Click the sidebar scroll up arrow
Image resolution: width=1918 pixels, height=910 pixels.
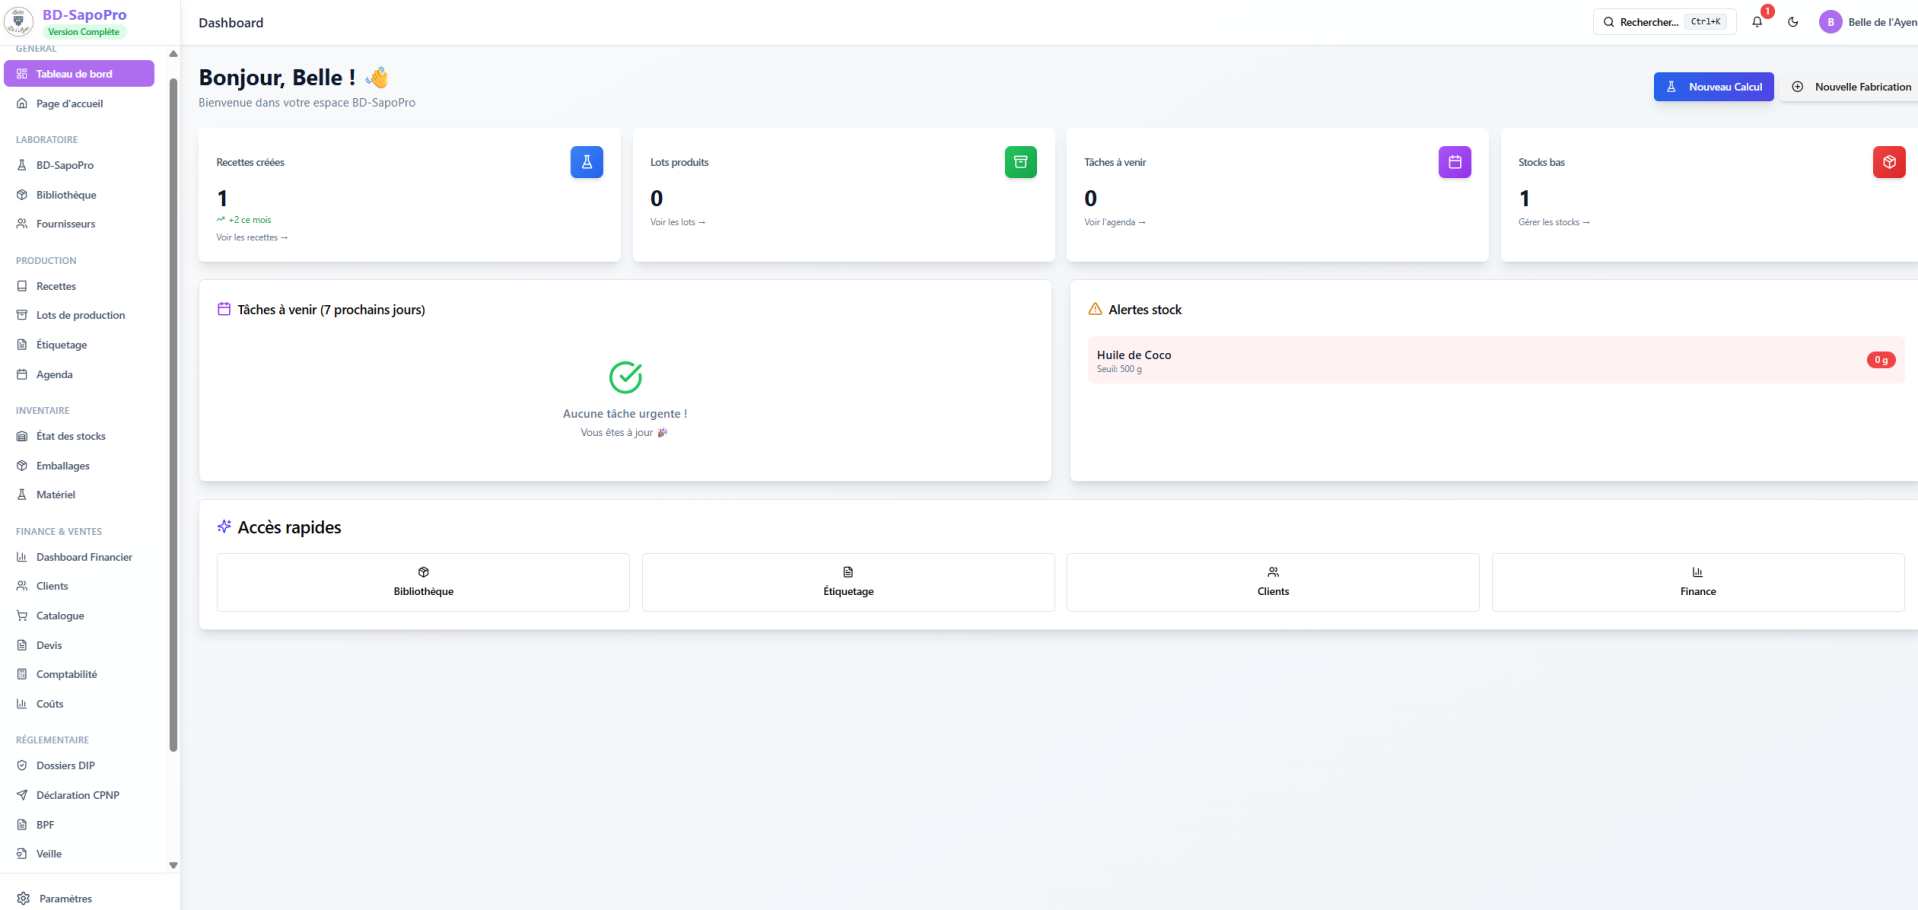tap(173, 54)
